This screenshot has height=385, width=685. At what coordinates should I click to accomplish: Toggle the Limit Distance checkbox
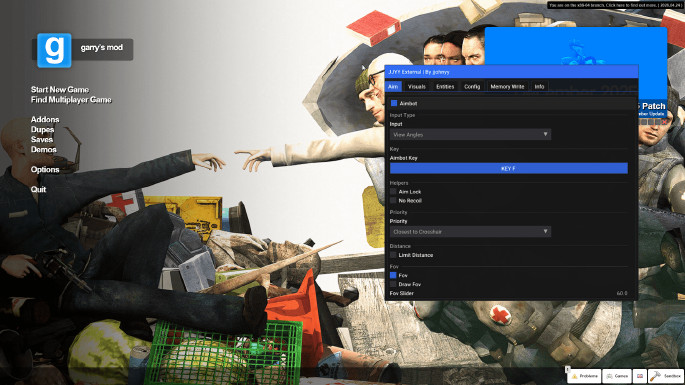point(393,255)
